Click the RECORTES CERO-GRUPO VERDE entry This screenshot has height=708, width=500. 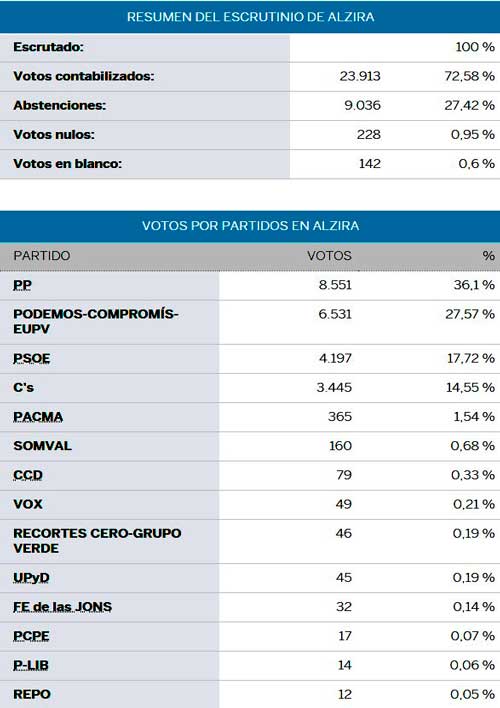click(x=97, y=541)
